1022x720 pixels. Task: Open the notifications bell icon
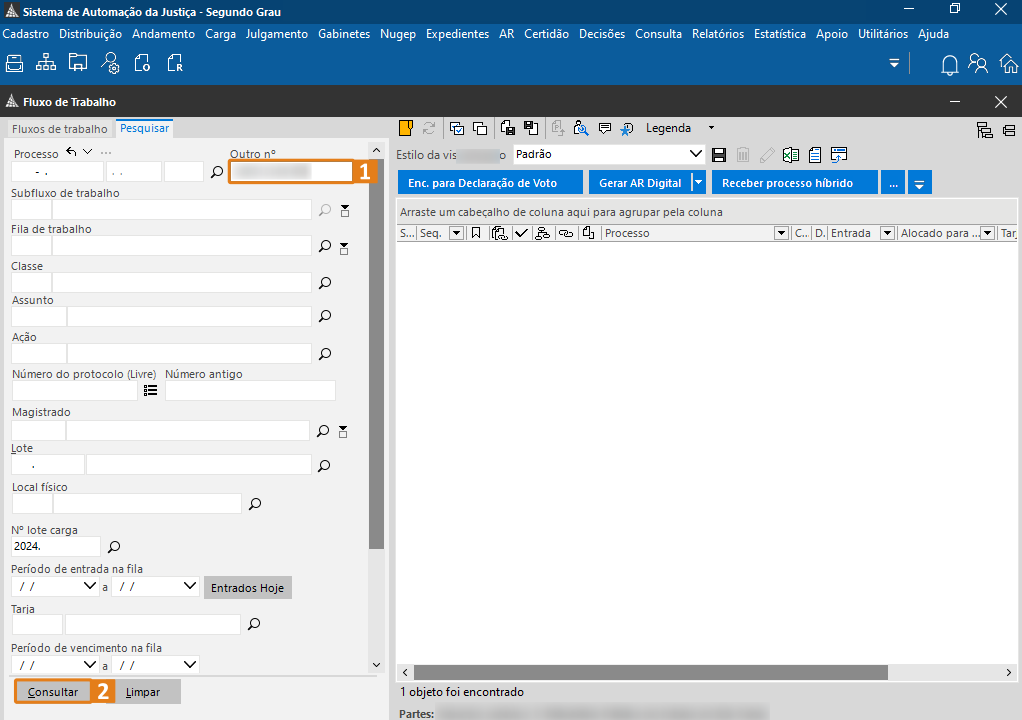[x=949, y=65]
